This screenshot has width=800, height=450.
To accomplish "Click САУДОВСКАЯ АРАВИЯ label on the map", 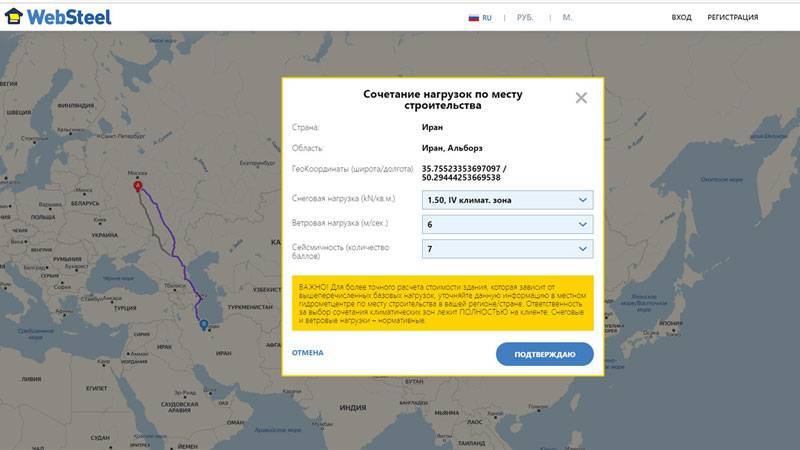I will (180, 407).
